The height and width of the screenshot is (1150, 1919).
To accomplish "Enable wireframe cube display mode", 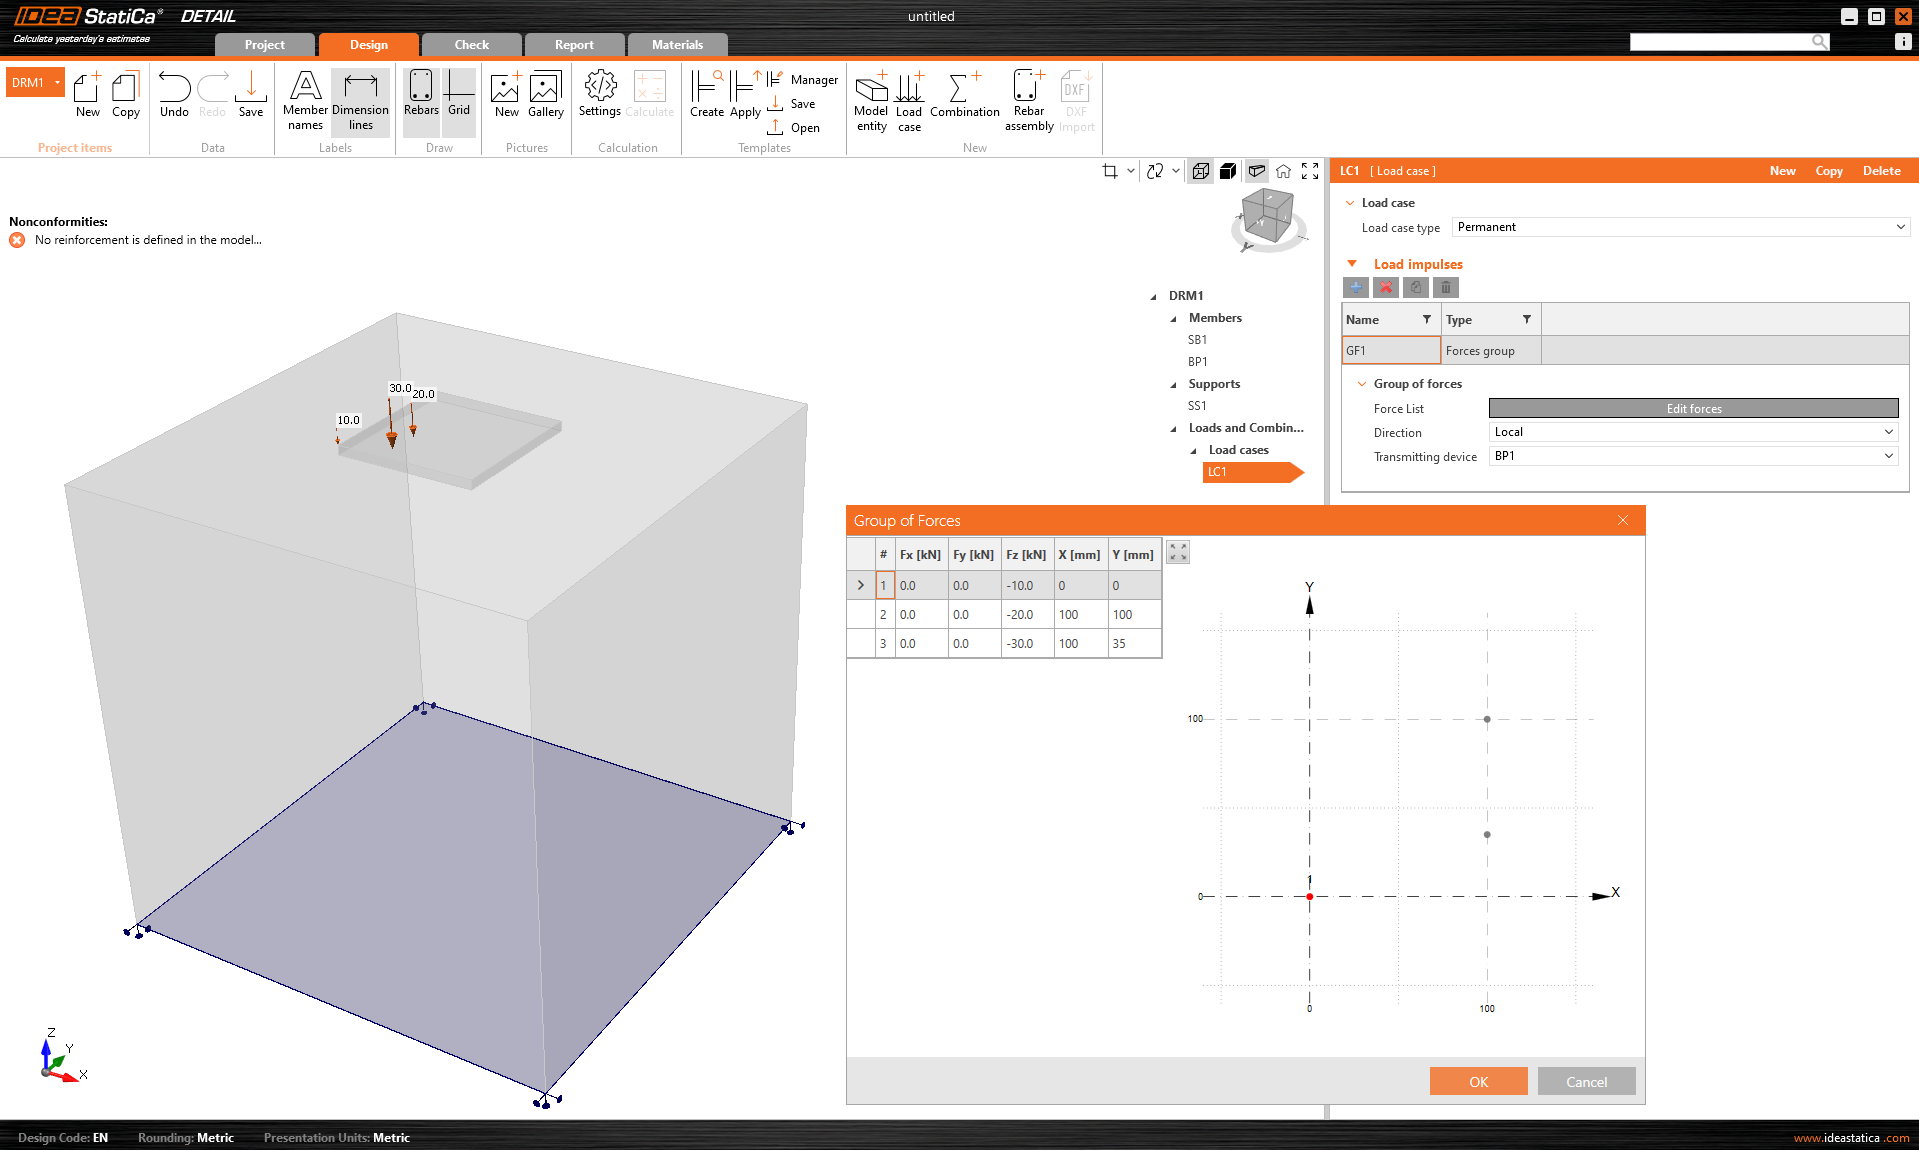I will 1200,171.
